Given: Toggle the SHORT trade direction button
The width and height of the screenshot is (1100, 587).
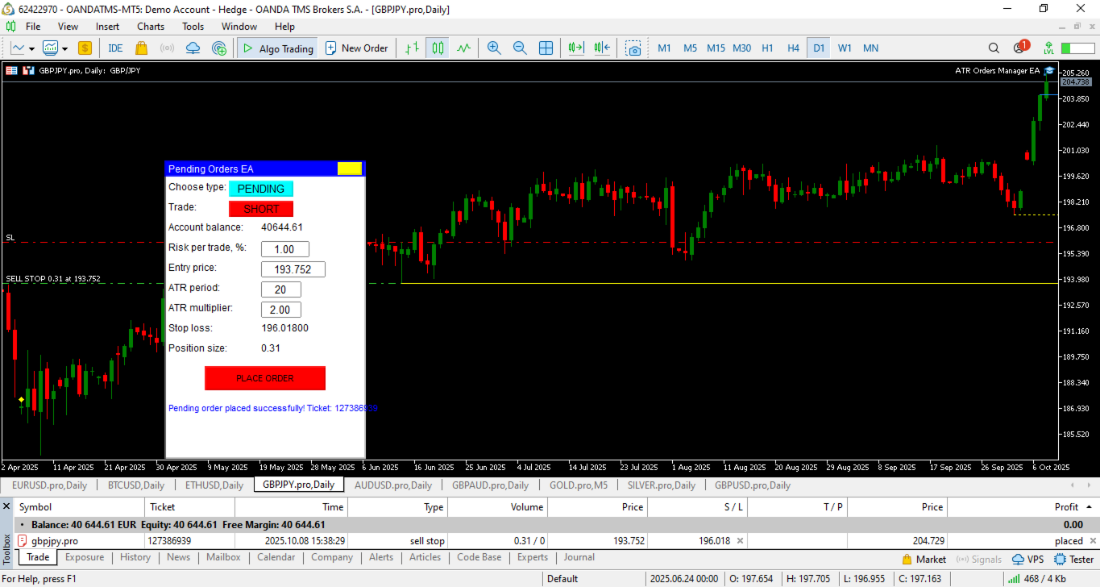Looking at the screenshot, I should (x=261, y=209).
